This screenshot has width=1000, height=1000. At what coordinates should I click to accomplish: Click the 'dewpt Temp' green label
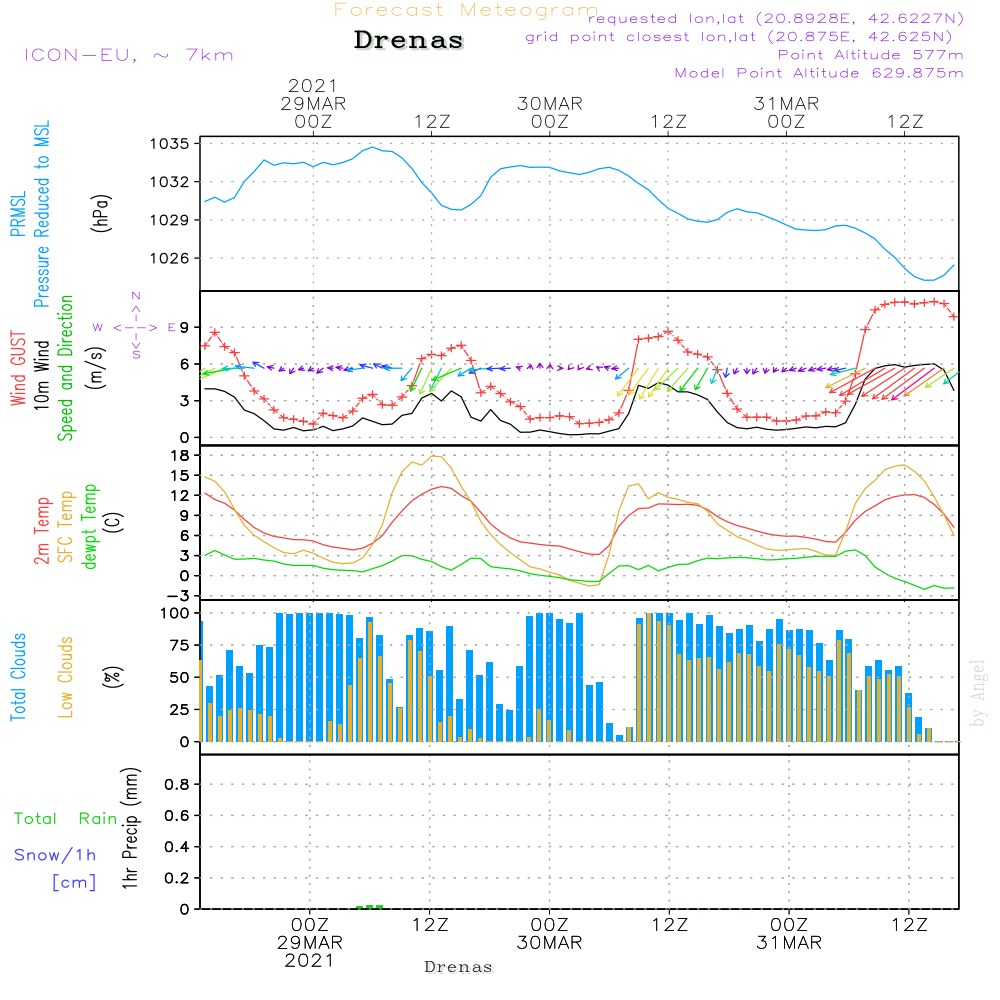pyautogui.click(x=89, y=527)
